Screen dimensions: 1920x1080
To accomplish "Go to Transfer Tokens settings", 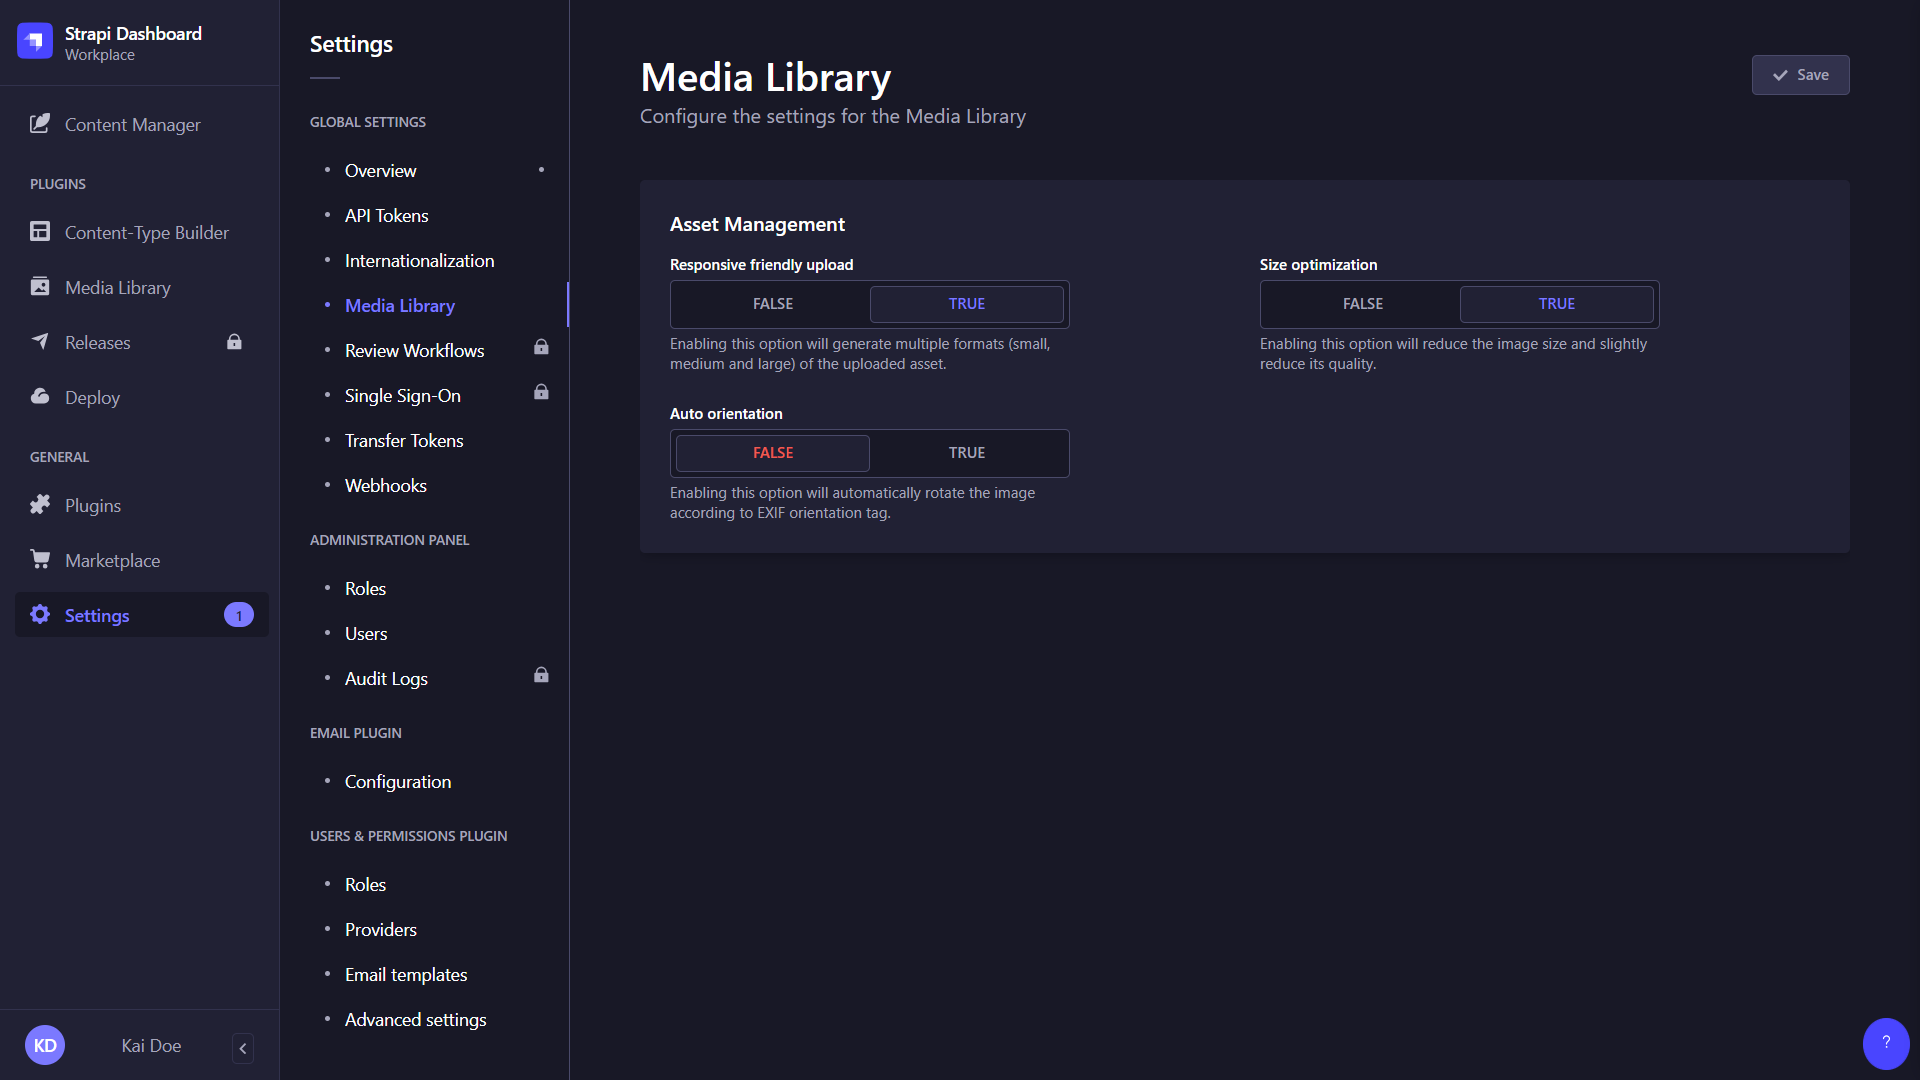I will coord(404,440).
